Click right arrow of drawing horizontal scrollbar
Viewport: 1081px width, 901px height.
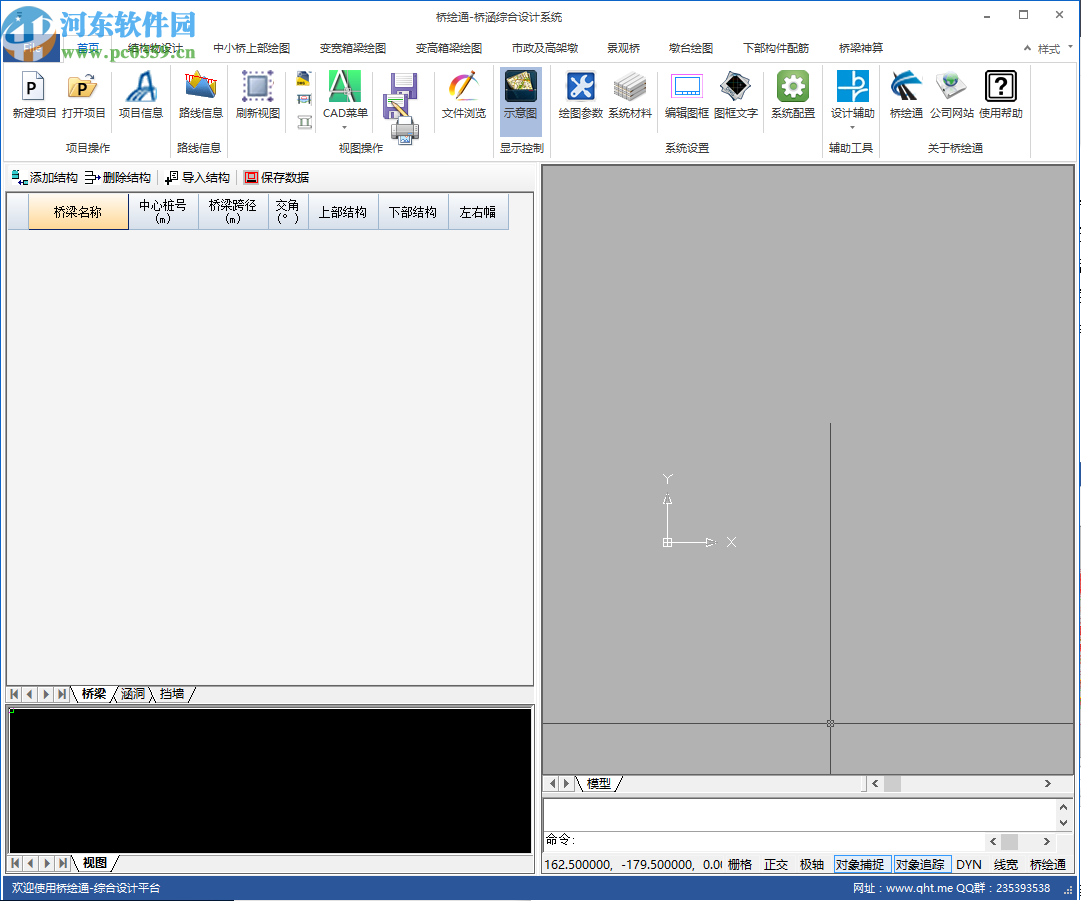(1048, 784)
